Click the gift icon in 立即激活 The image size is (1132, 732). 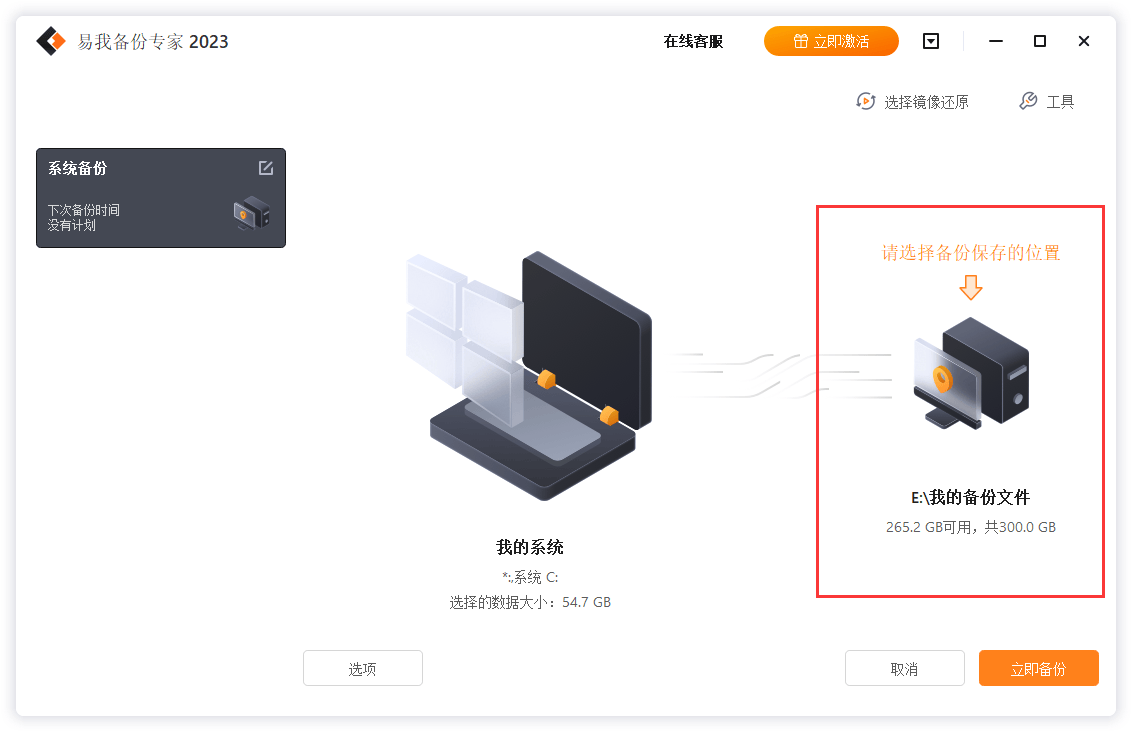801,41
